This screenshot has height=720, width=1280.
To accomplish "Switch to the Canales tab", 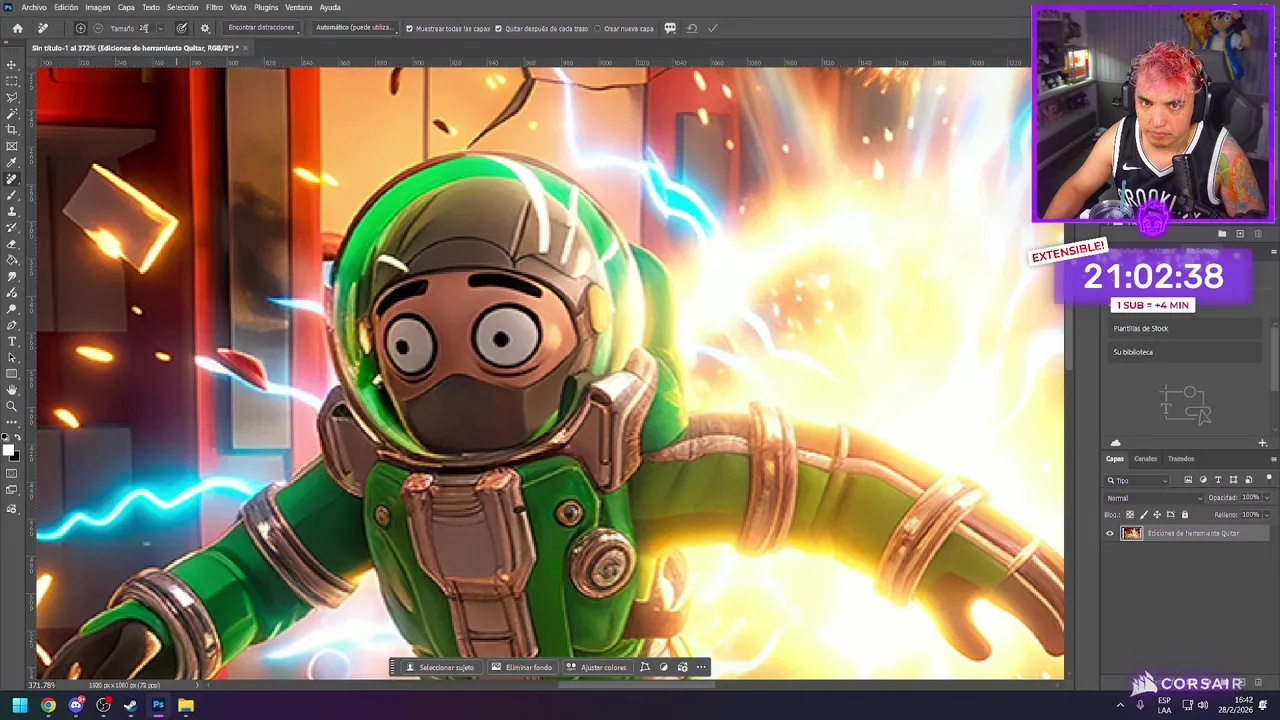I will pos(1145,459).
